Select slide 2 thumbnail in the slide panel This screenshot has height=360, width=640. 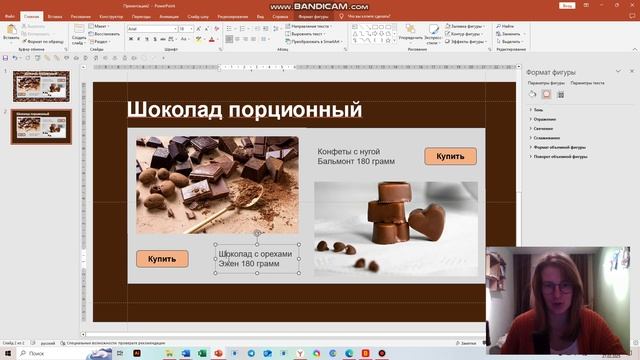coord(41,127)
